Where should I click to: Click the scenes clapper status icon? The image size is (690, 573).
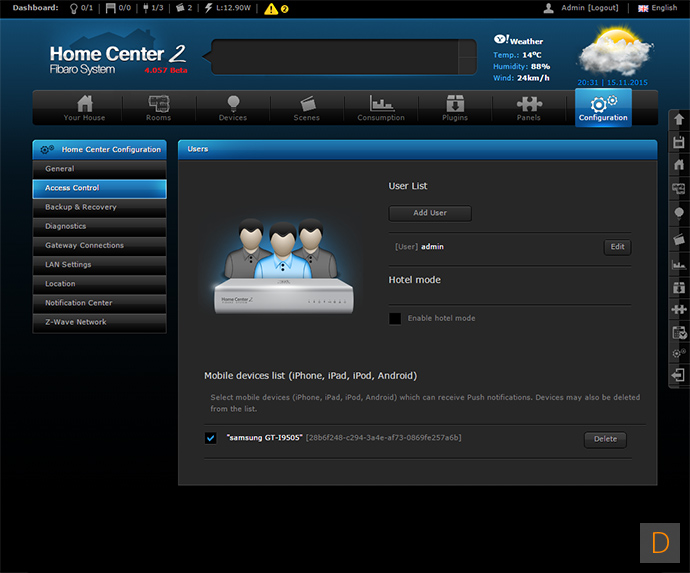(x=180, y=8)
